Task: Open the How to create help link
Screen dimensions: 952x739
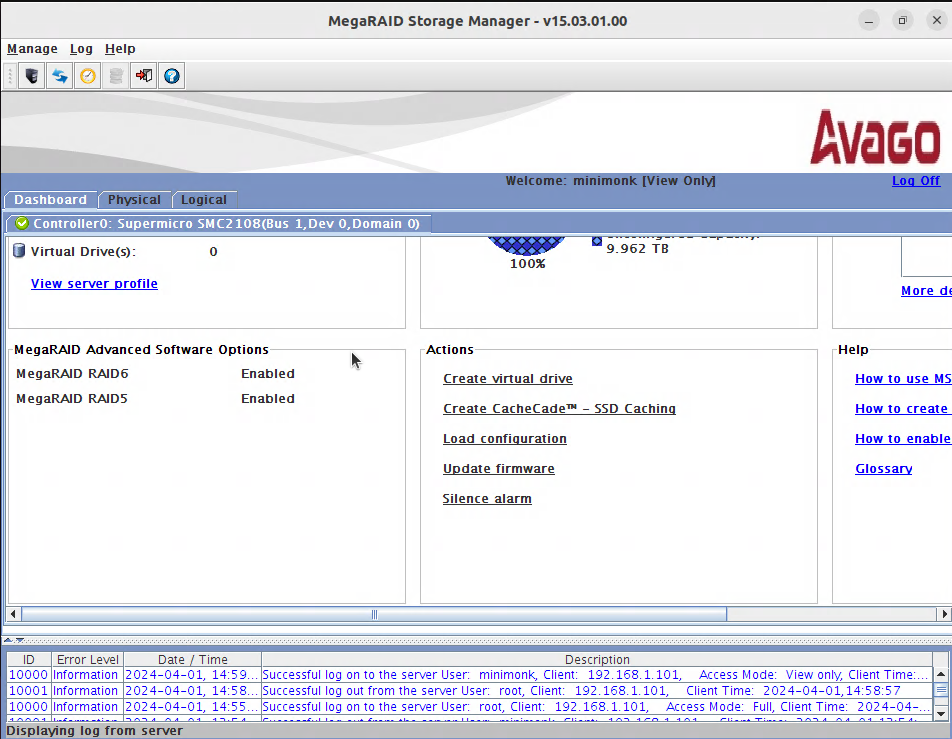Action: [901, 409]
